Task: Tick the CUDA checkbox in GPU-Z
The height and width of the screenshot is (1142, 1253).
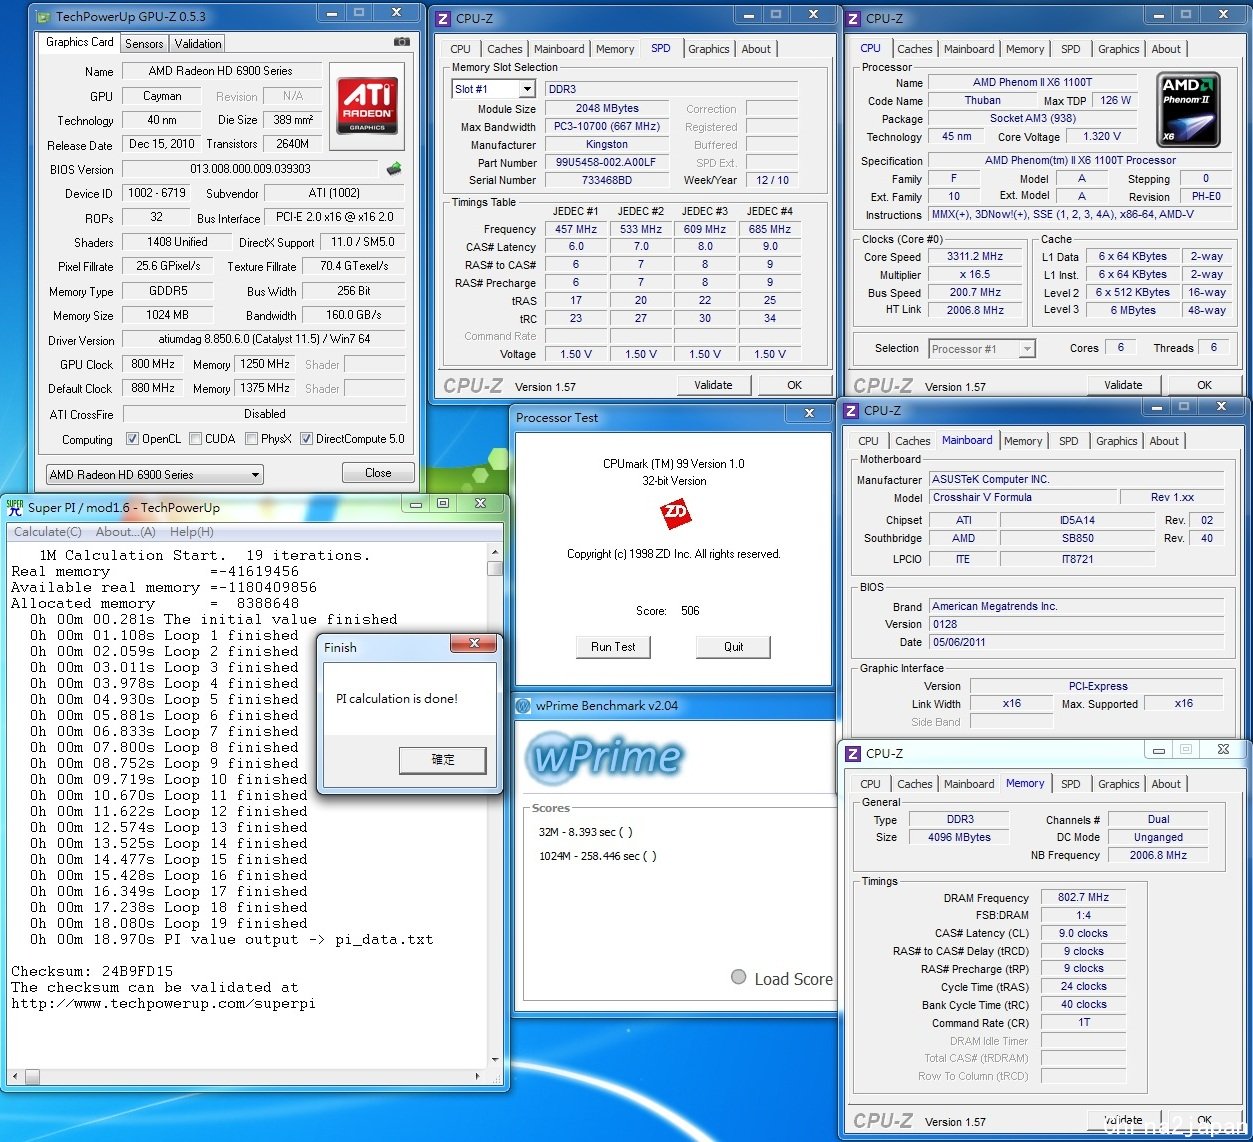Action: pyautogui.click(x=196, y=439)
